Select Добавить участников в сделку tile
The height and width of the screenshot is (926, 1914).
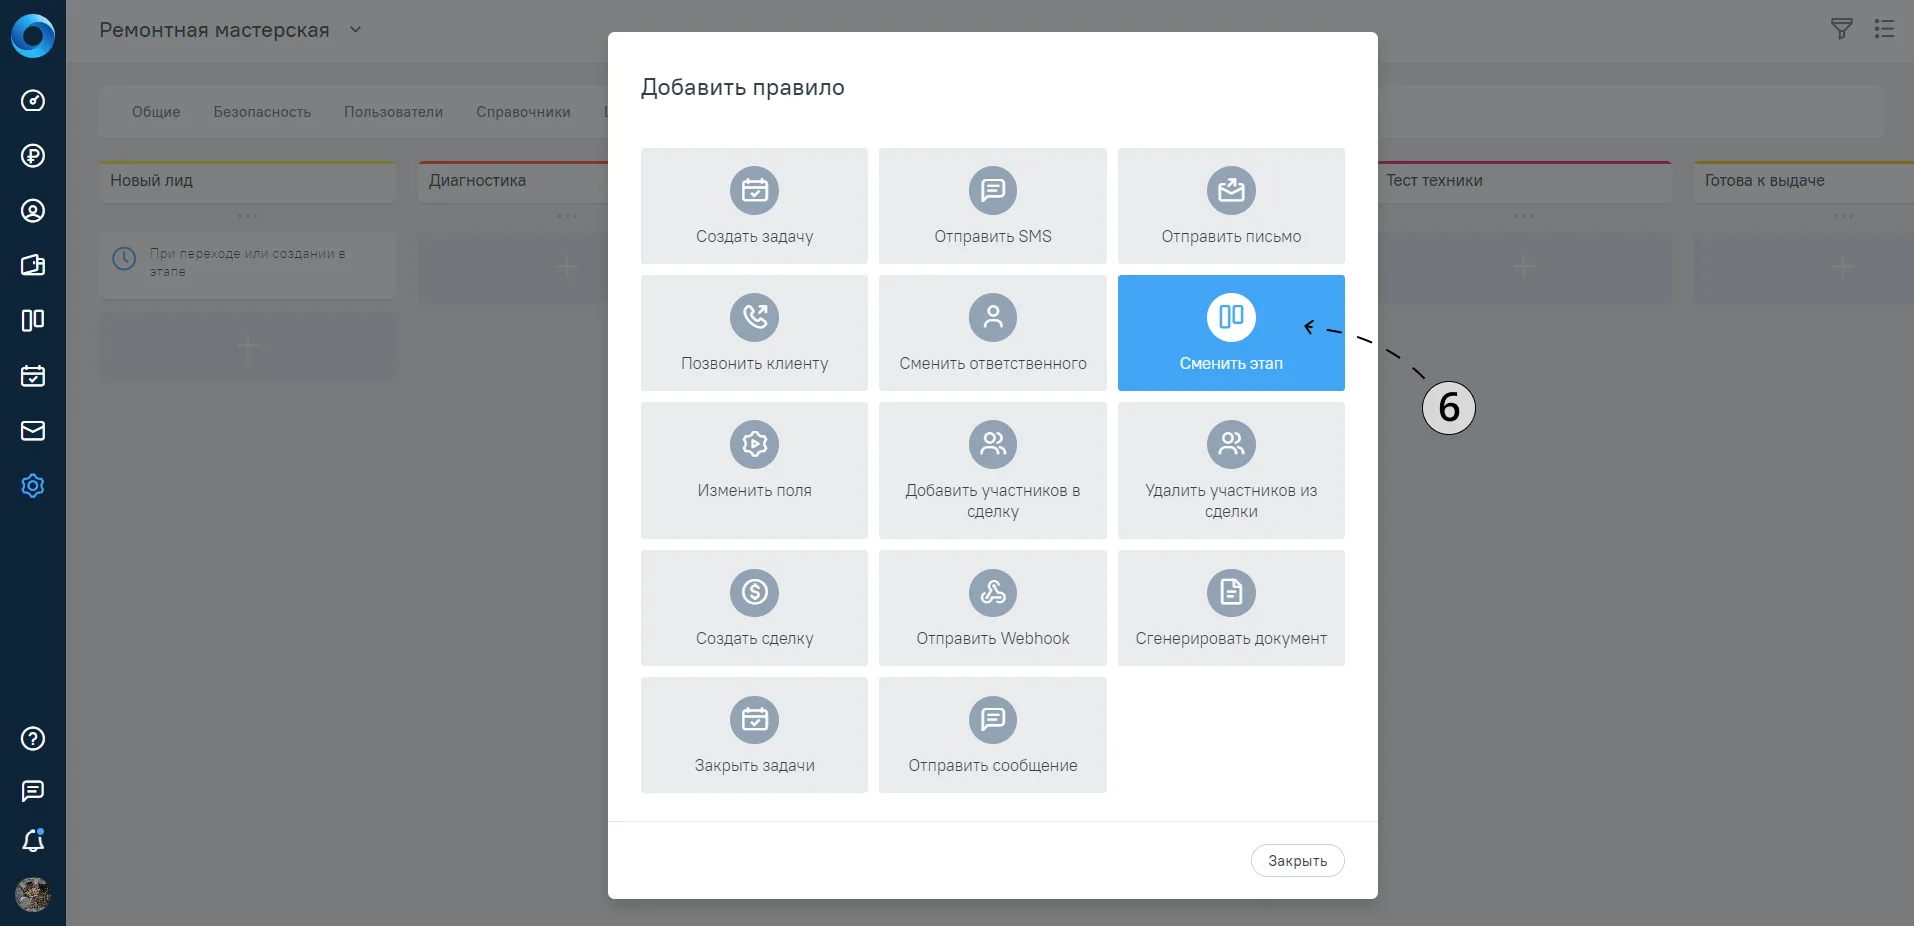tap(992, 470)
